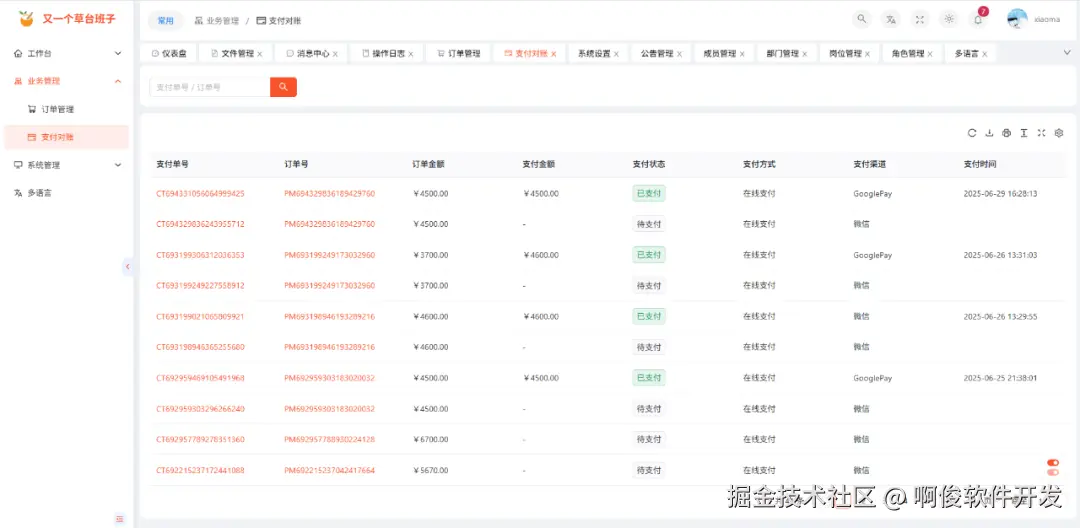
Task: Click the 2025-06-25 21:38:01 payment time
Action: tap(1000, 378)
